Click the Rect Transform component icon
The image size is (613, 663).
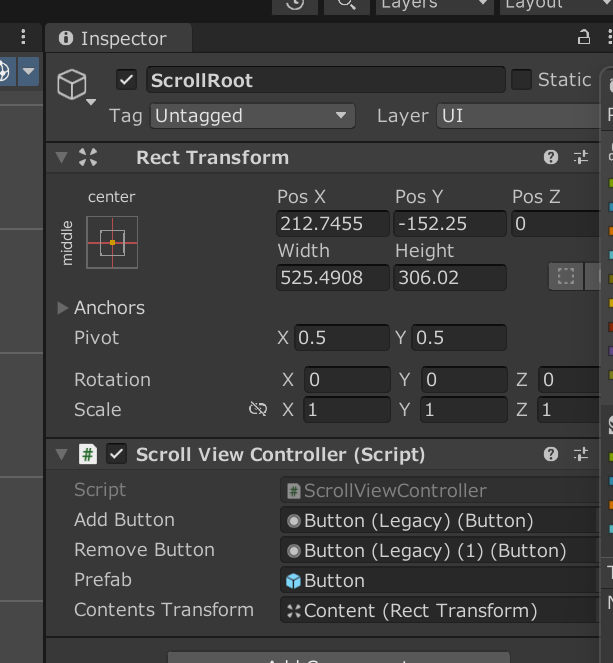click(88, 157)
